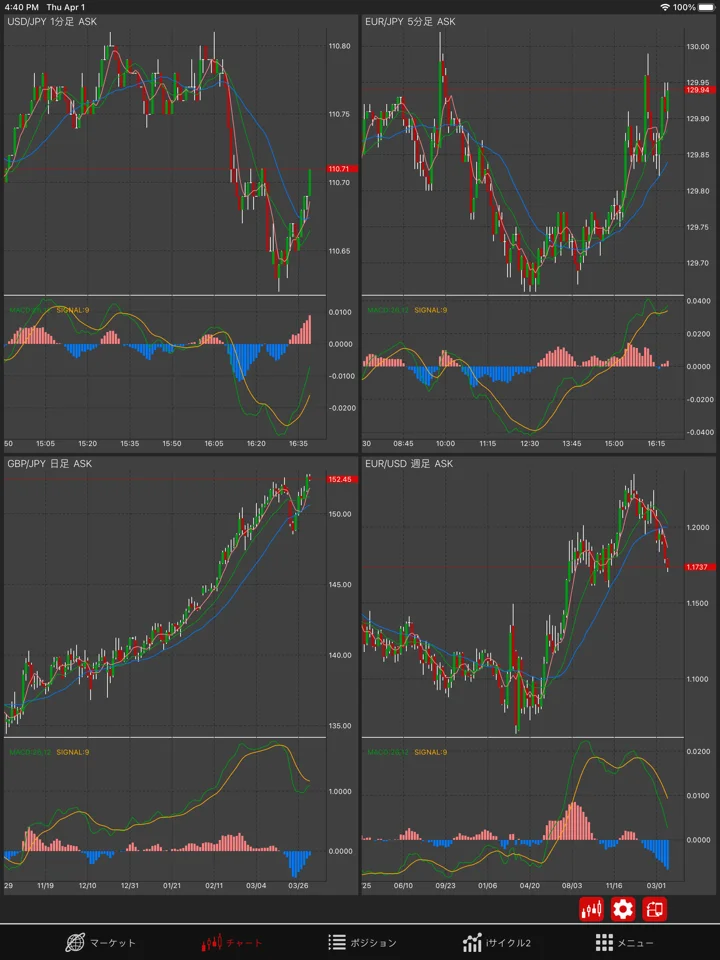Tap the red screen rotation layout icon
The image size is (720, 960).
coord(654,909)
